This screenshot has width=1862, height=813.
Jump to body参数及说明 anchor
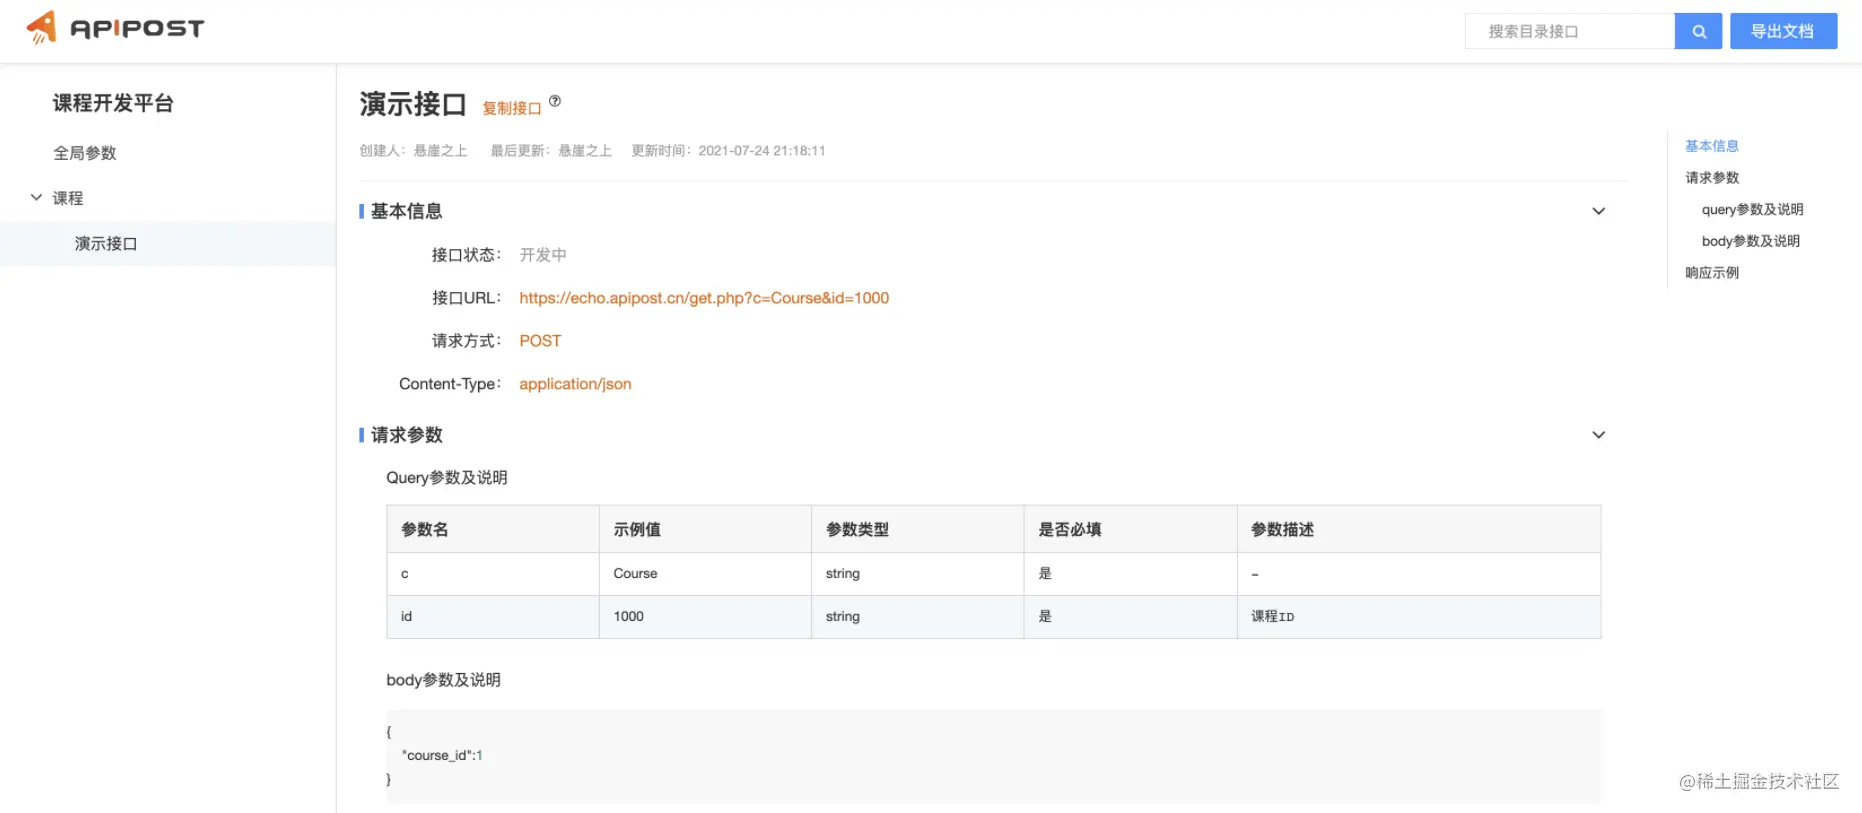tap(1750, 241)
